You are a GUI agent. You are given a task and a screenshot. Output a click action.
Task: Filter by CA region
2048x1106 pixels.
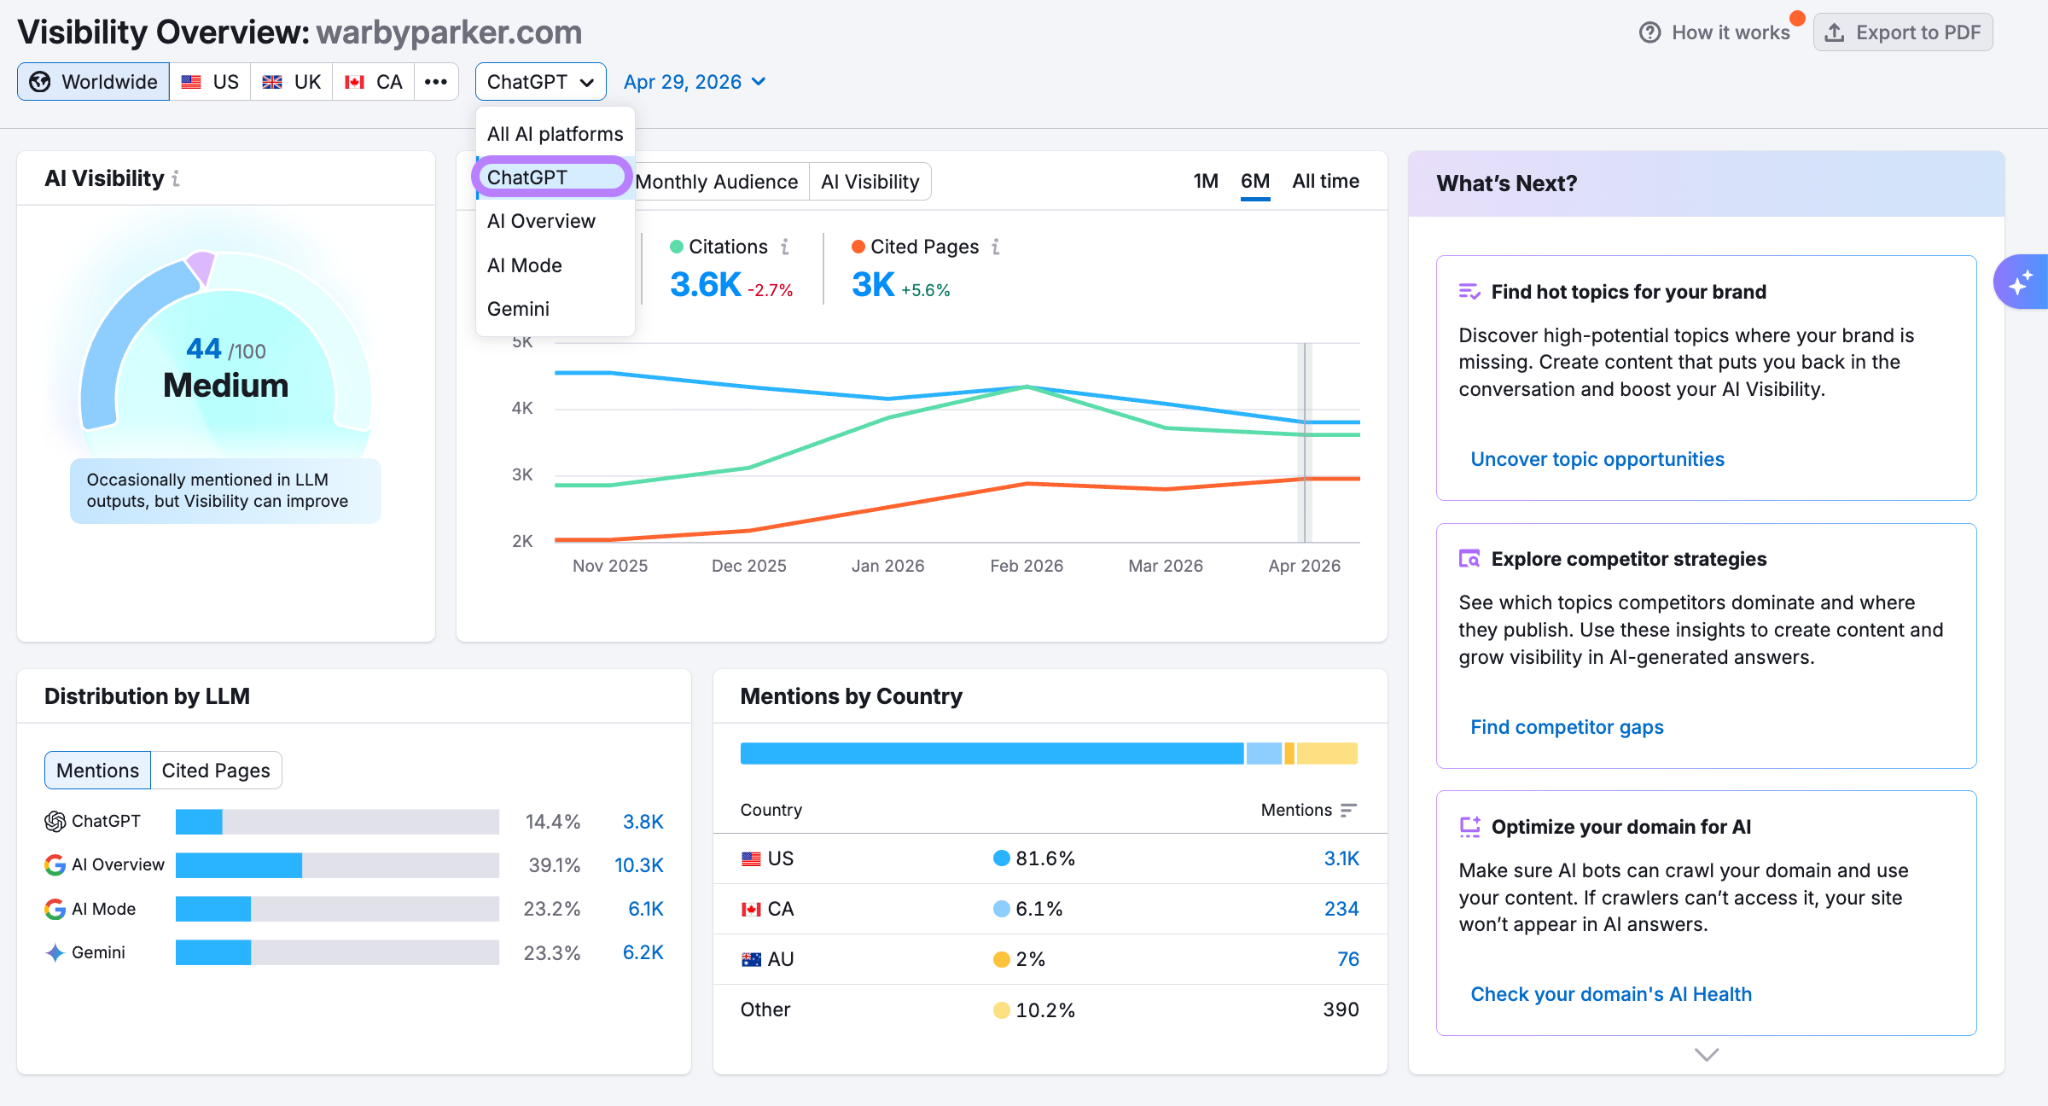click(373, 82)
